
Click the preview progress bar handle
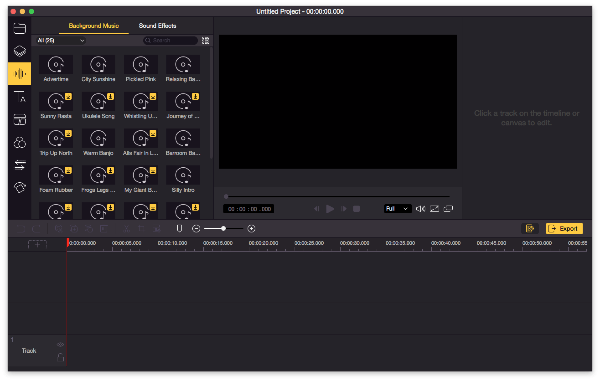point(226,196)
